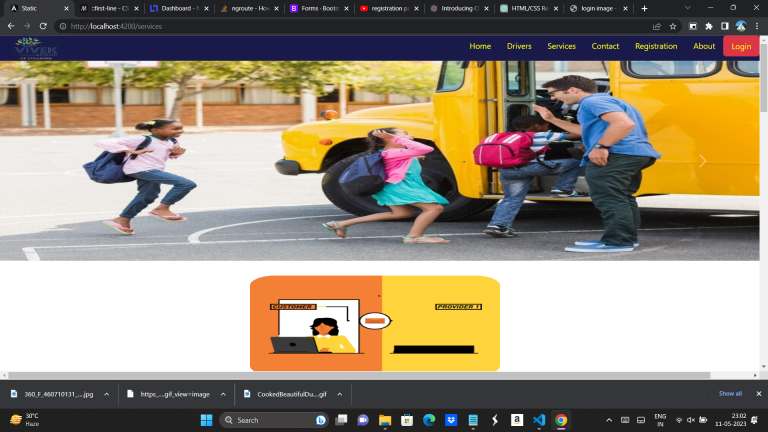Open the Drivers navigation item
768x432 pixels.
519,46
